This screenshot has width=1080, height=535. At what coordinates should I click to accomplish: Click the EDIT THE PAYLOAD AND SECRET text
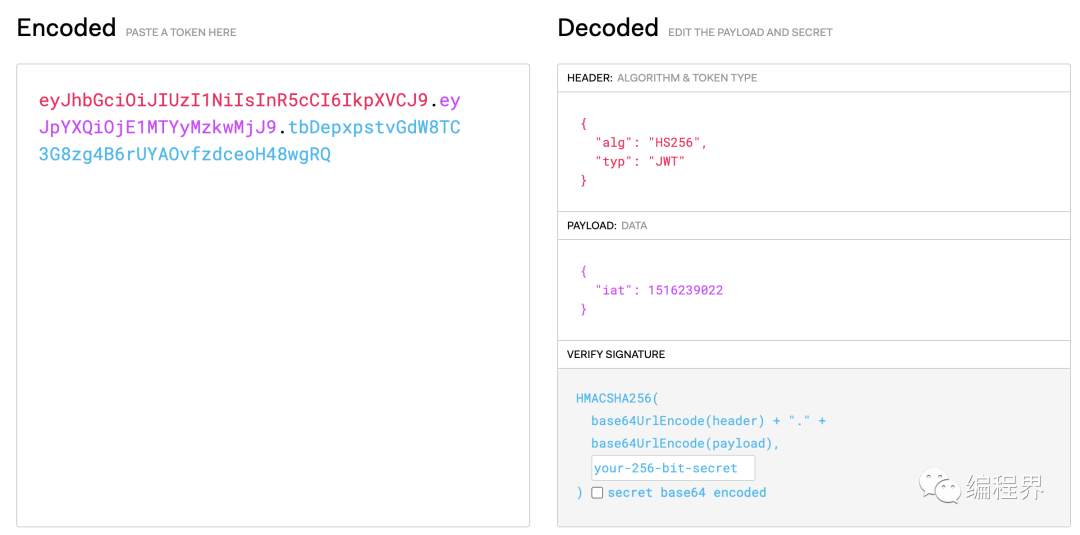[750, 33]
